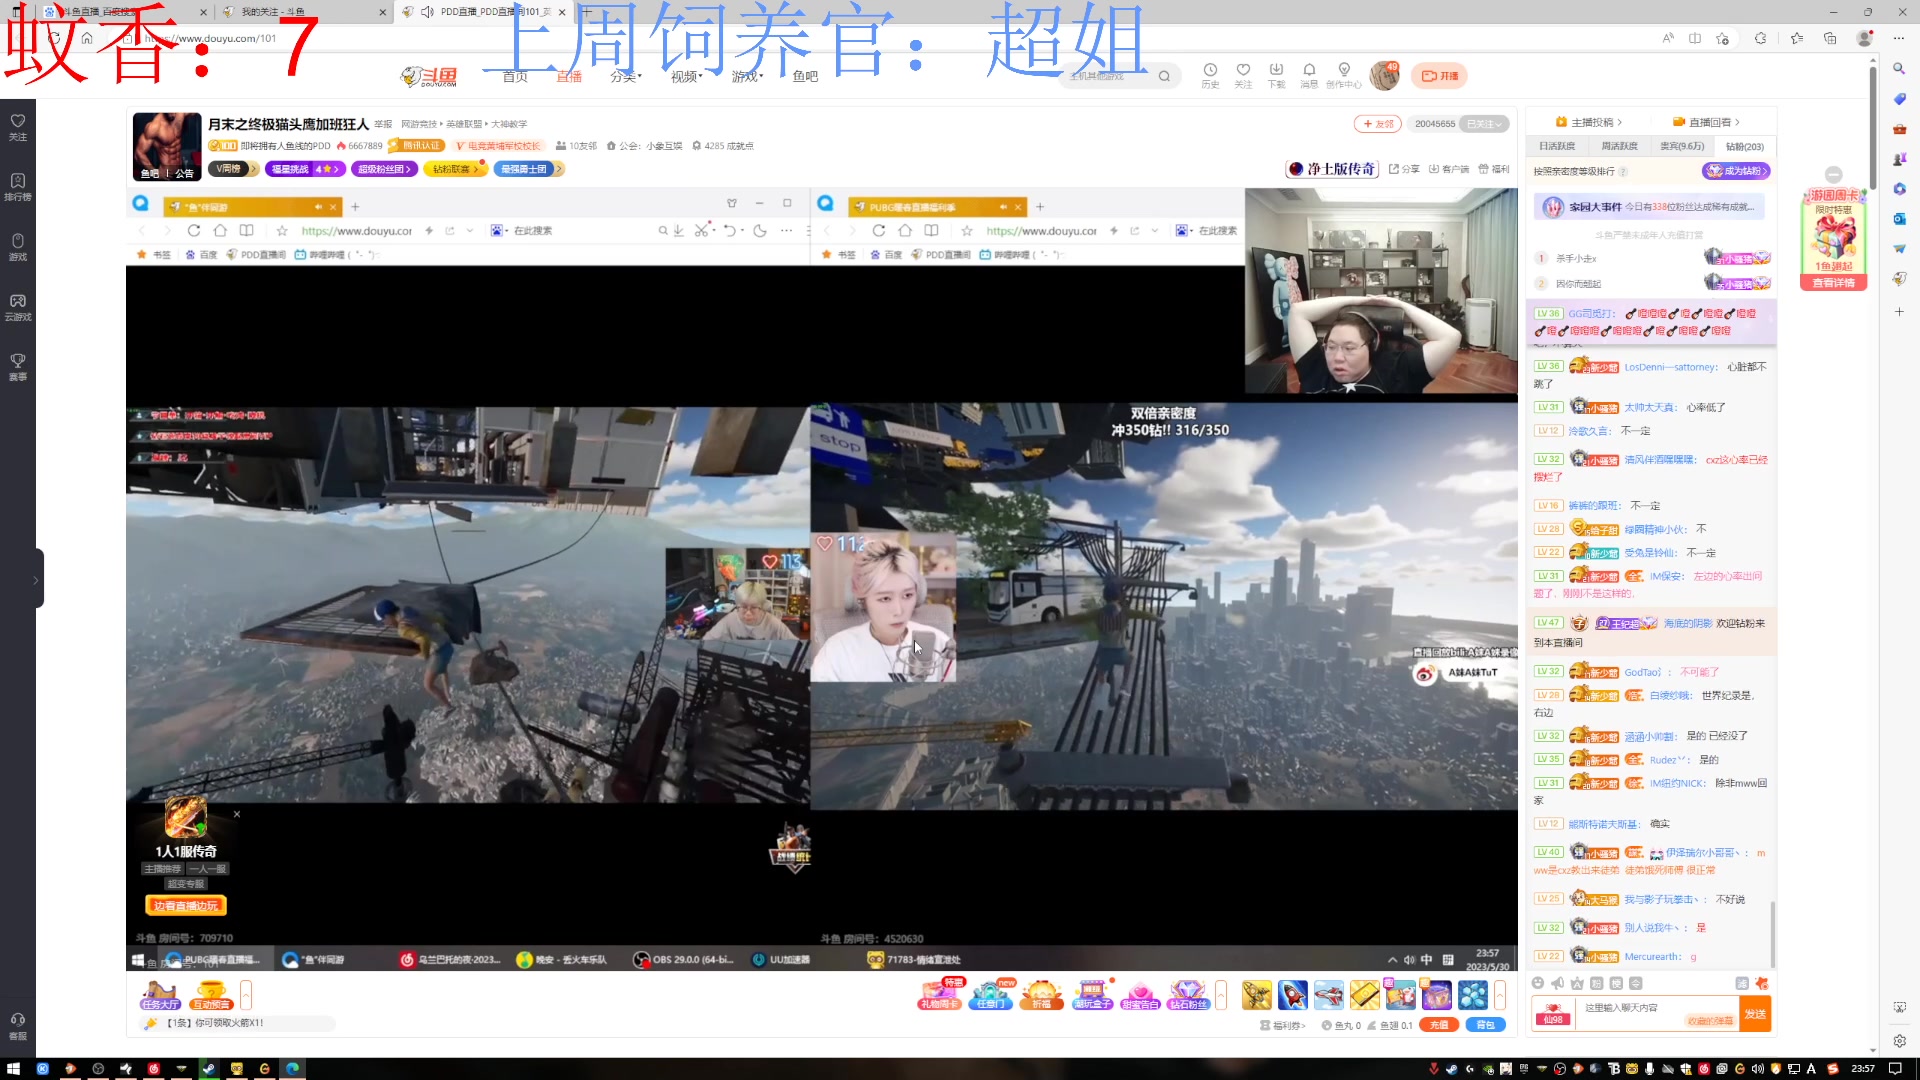The width and height of the screenshot is (1920, 1080).
Task: Open 直播回看 link
Action: pyautogui.click(x=1707, y=122)
